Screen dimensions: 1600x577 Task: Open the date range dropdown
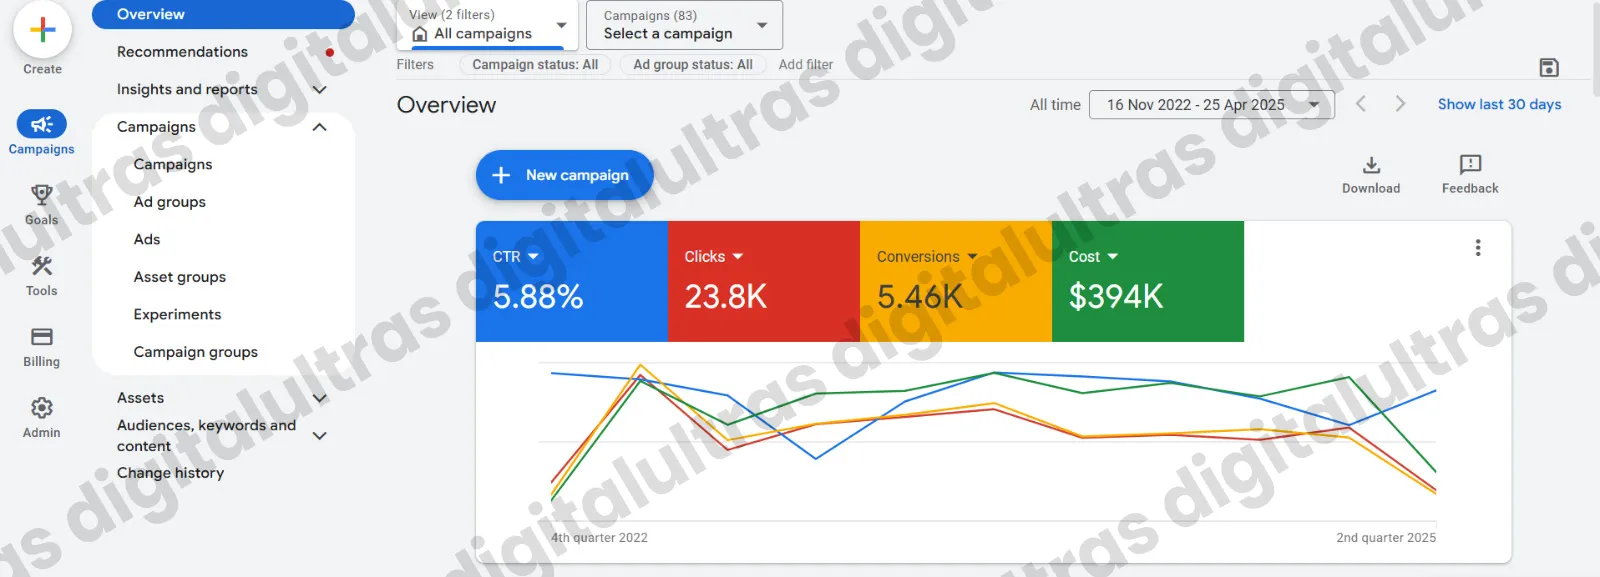coord(1211,105)
